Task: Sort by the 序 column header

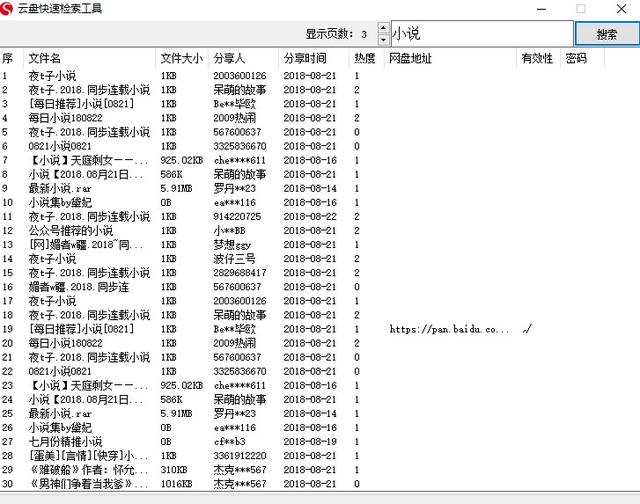Action: click(x=11, y=58)
